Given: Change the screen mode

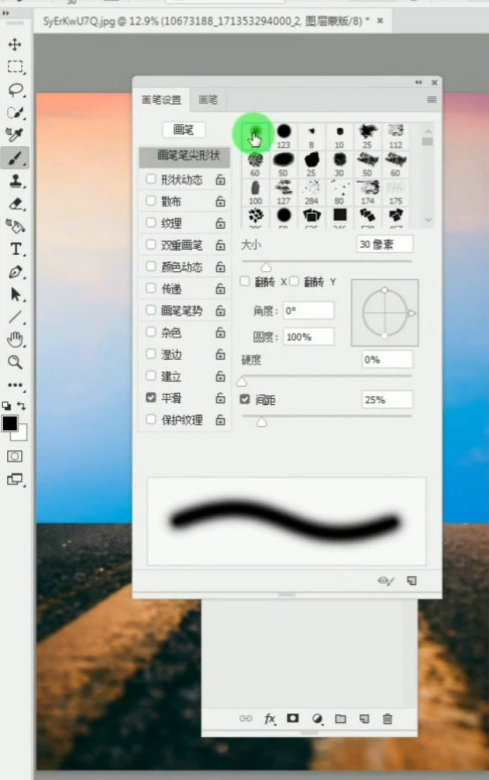Looking at the screenshot, I should pyautogui.click(x=15, y=480).
